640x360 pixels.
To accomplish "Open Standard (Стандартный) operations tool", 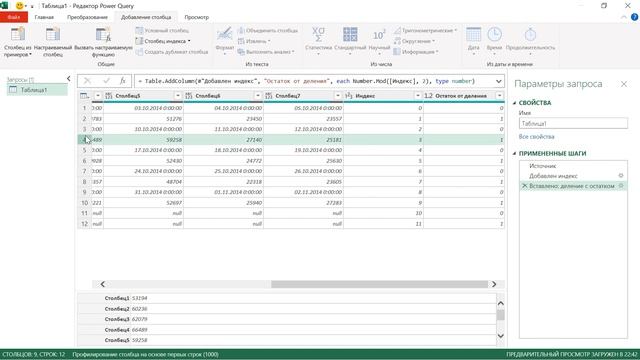I will (x=350, y=41).
